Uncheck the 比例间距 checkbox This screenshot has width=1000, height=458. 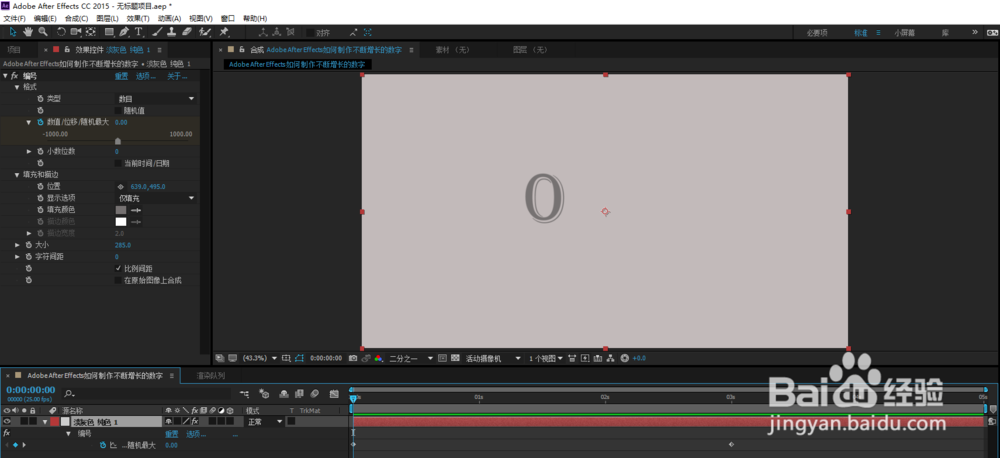[x=118, y=269]
